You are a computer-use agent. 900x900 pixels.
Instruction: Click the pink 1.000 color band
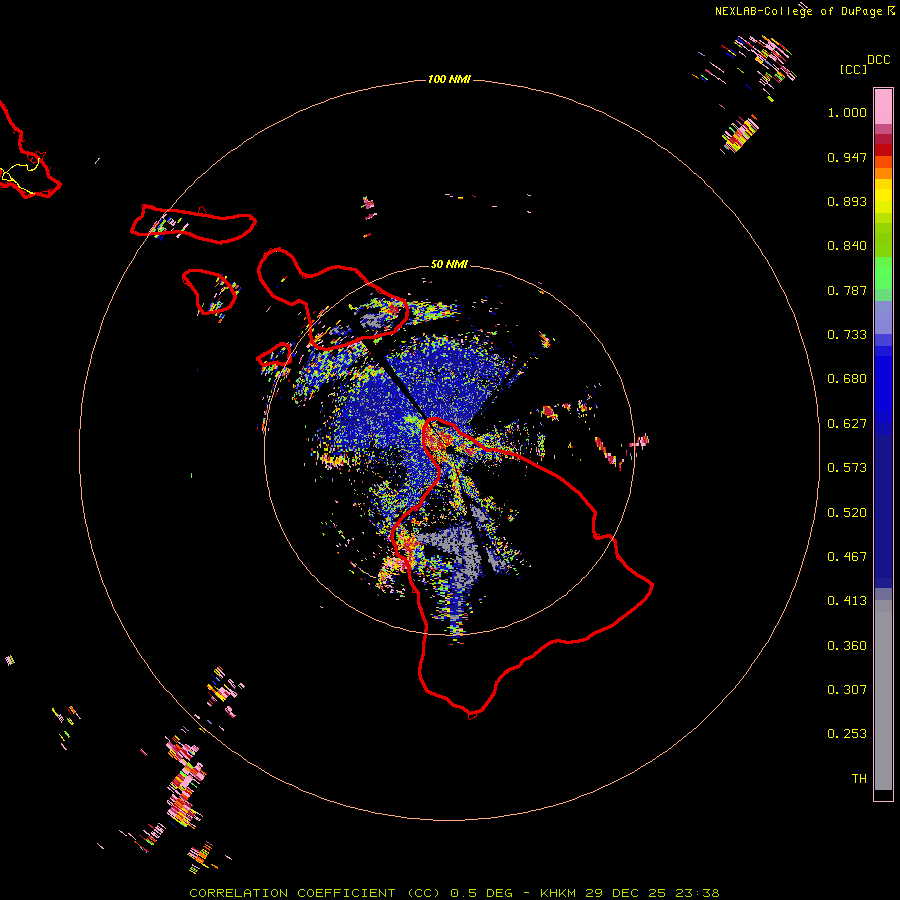point(883,107)
